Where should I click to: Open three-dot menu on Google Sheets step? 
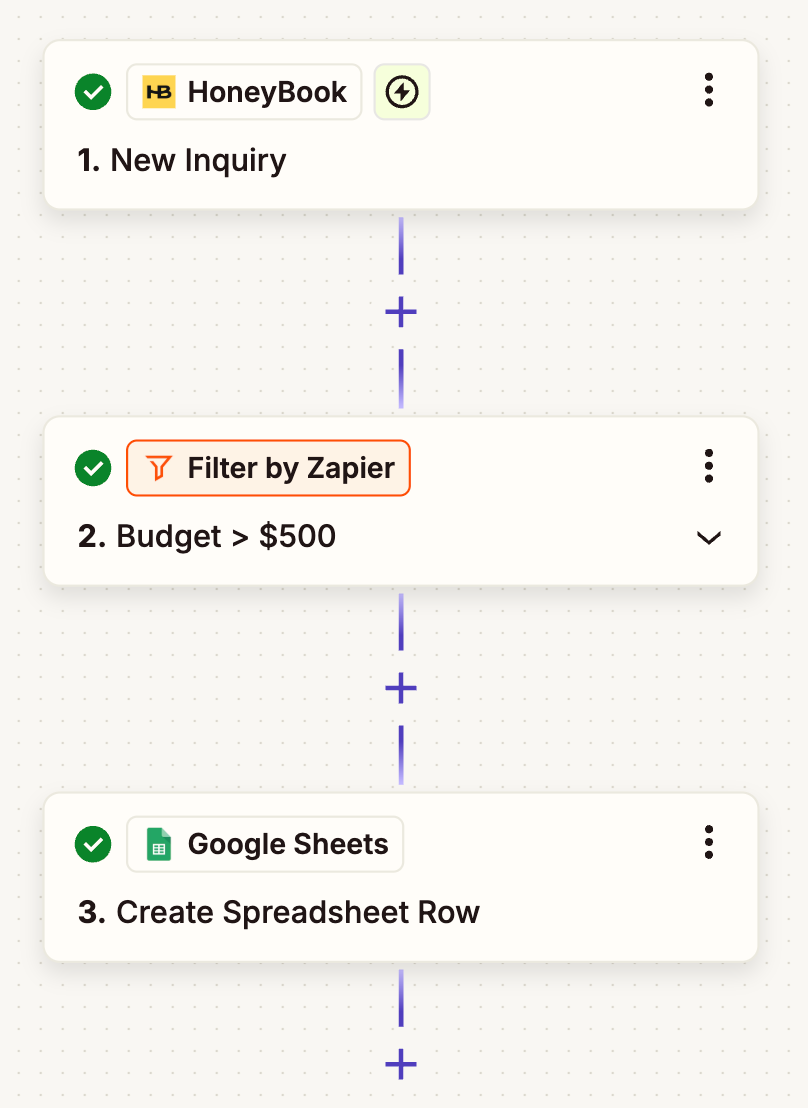(x=708, y=842)
